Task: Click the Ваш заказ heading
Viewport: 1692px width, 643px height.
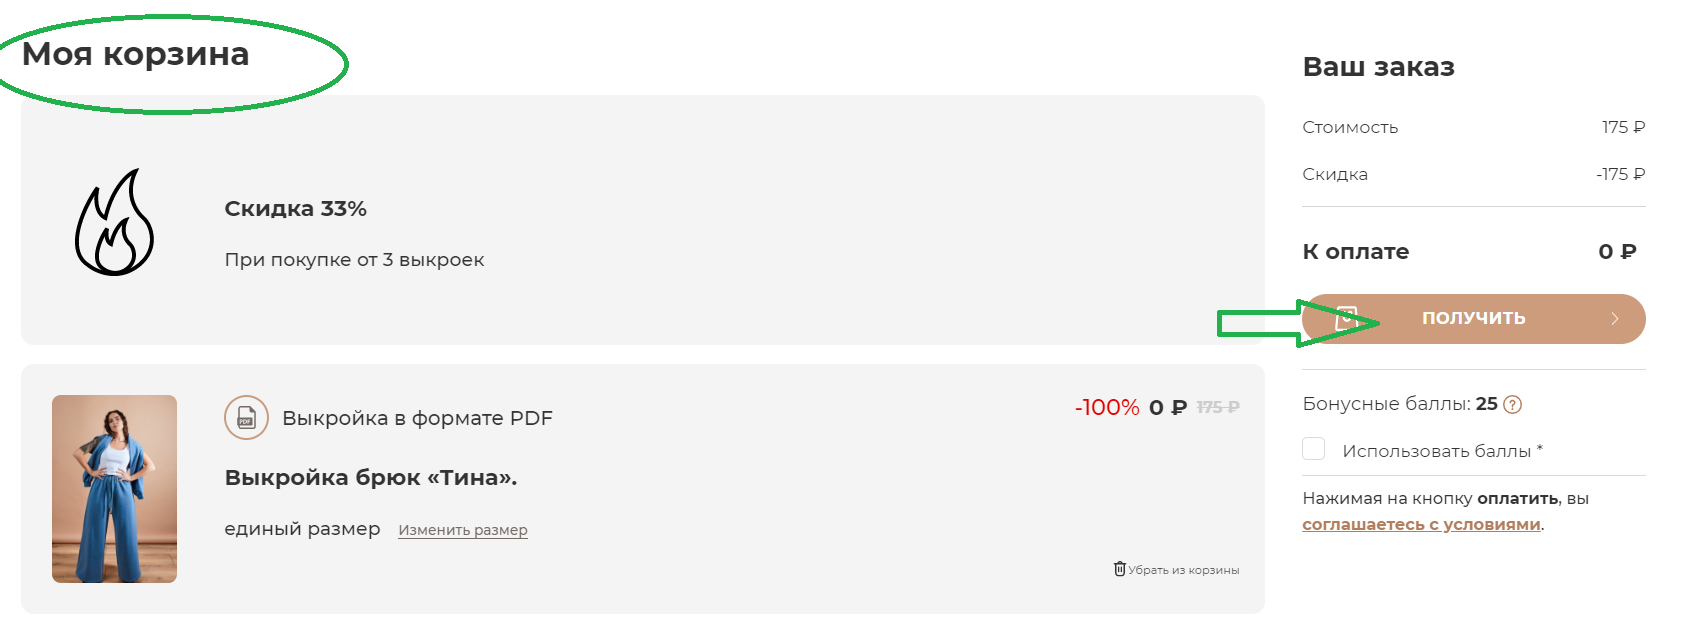Action: [x=1378, y=67]
